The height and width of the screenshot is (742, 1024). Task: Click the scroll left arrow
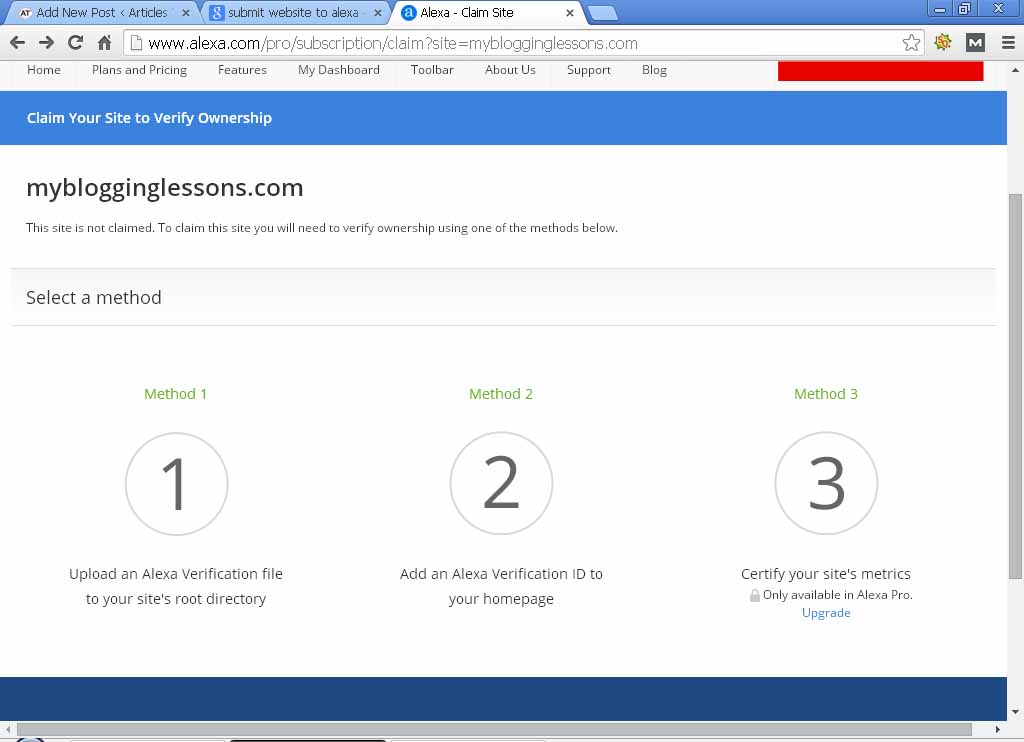click(7, 729)
